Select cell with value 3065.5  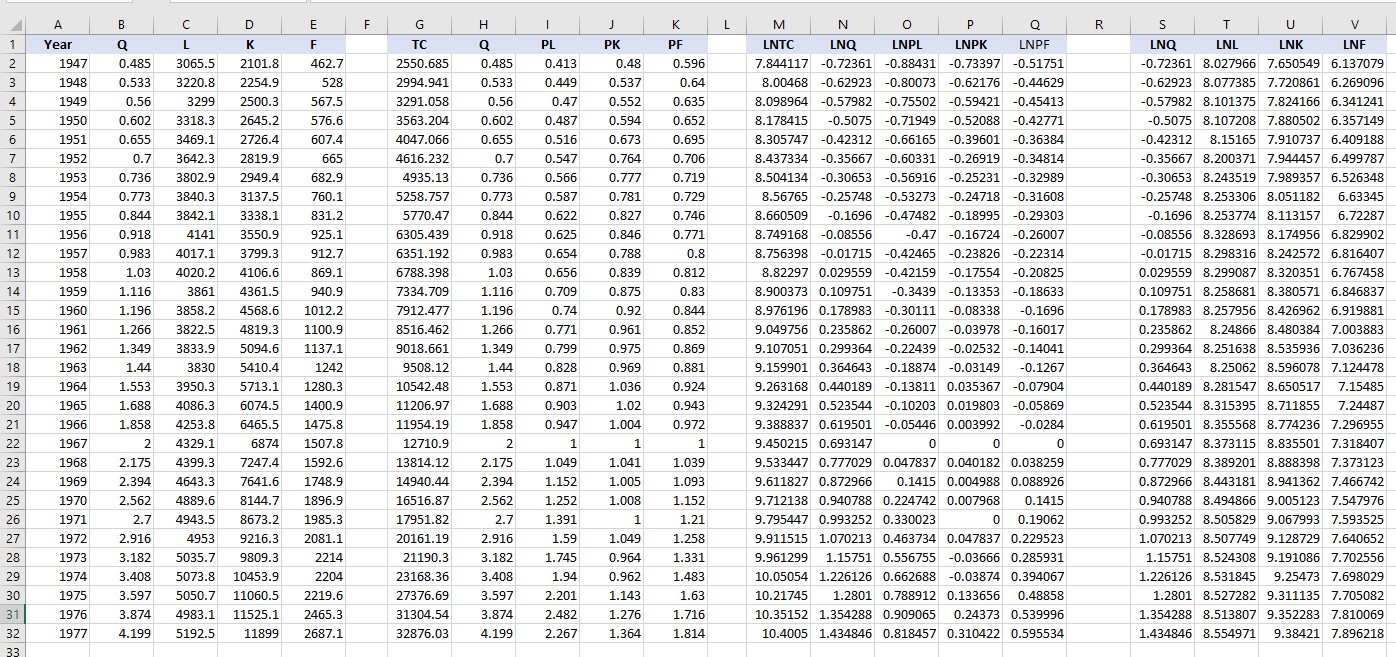coord(186,63)
